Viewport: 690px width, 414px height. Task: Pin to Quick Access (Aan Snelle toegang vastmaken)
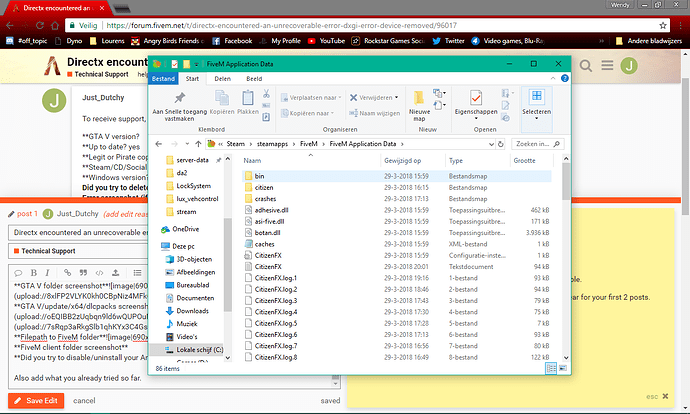[x=180, y=106]
